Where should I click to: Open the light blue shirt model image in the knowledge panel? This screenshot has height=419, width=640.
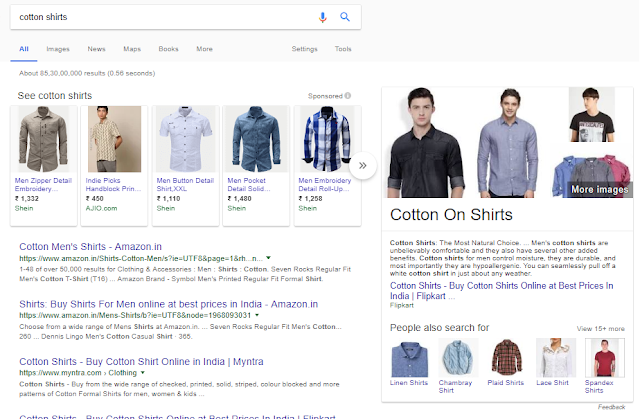tap(508, 142)
